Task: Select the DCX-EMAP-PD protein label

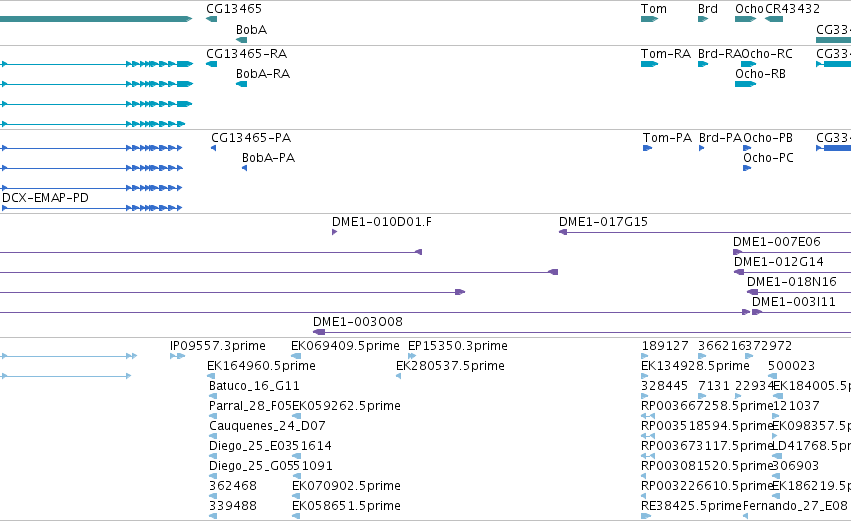Action: 46,198
